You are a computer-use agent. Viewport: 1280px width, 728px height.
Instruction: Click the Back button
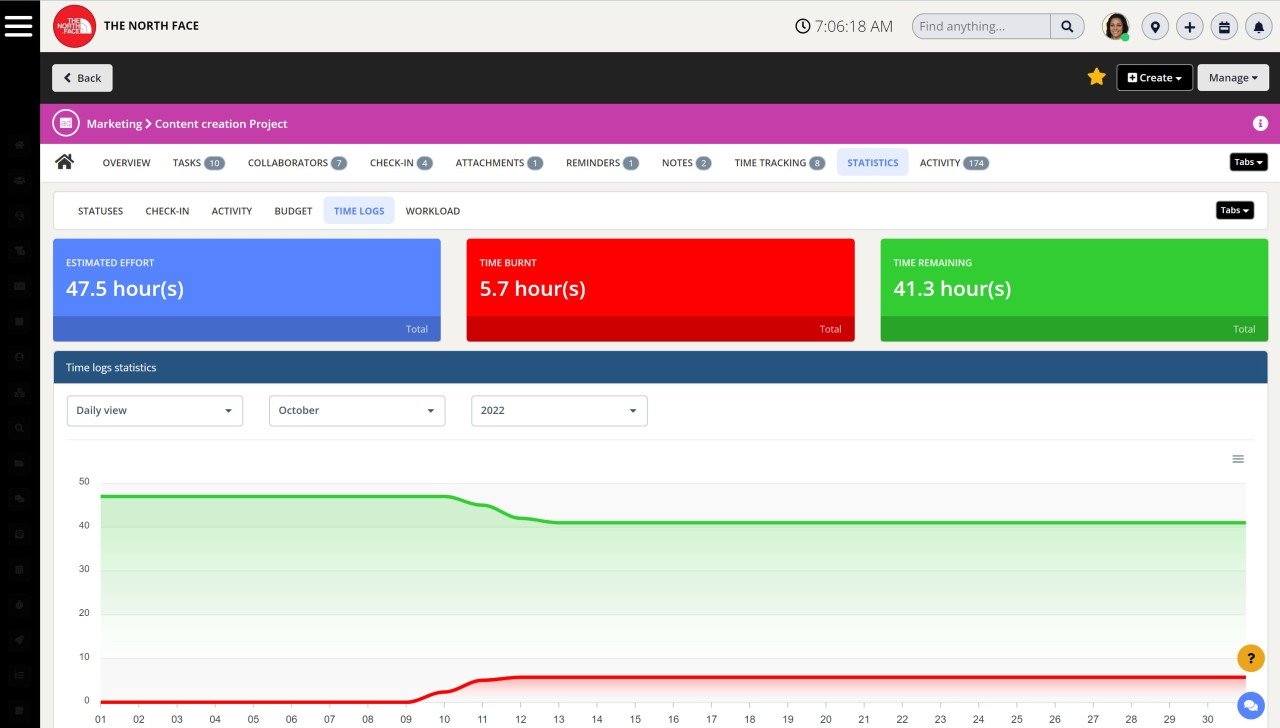(82, 77)
